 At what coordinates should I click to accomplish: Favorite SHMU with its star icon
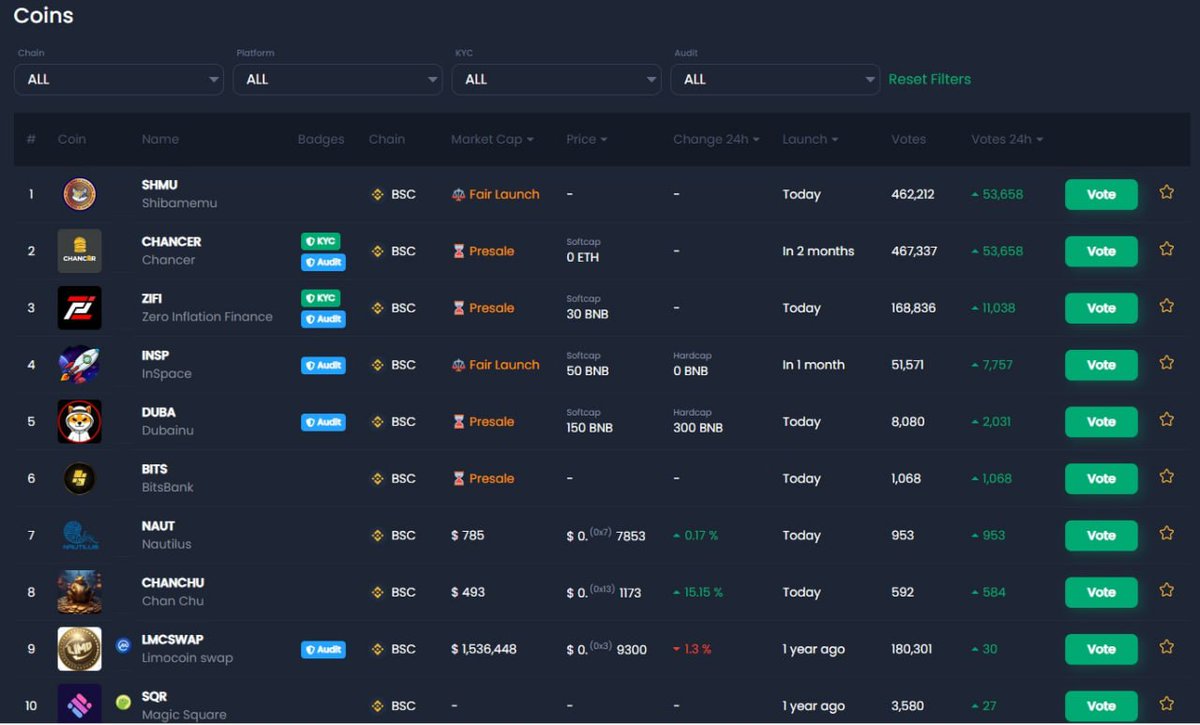(x=1166, y=192)
